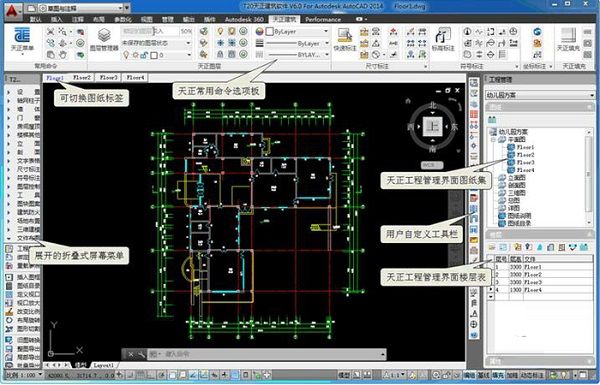Click the Floor1 drawing icon in project tree

click(x=511, y=147)
